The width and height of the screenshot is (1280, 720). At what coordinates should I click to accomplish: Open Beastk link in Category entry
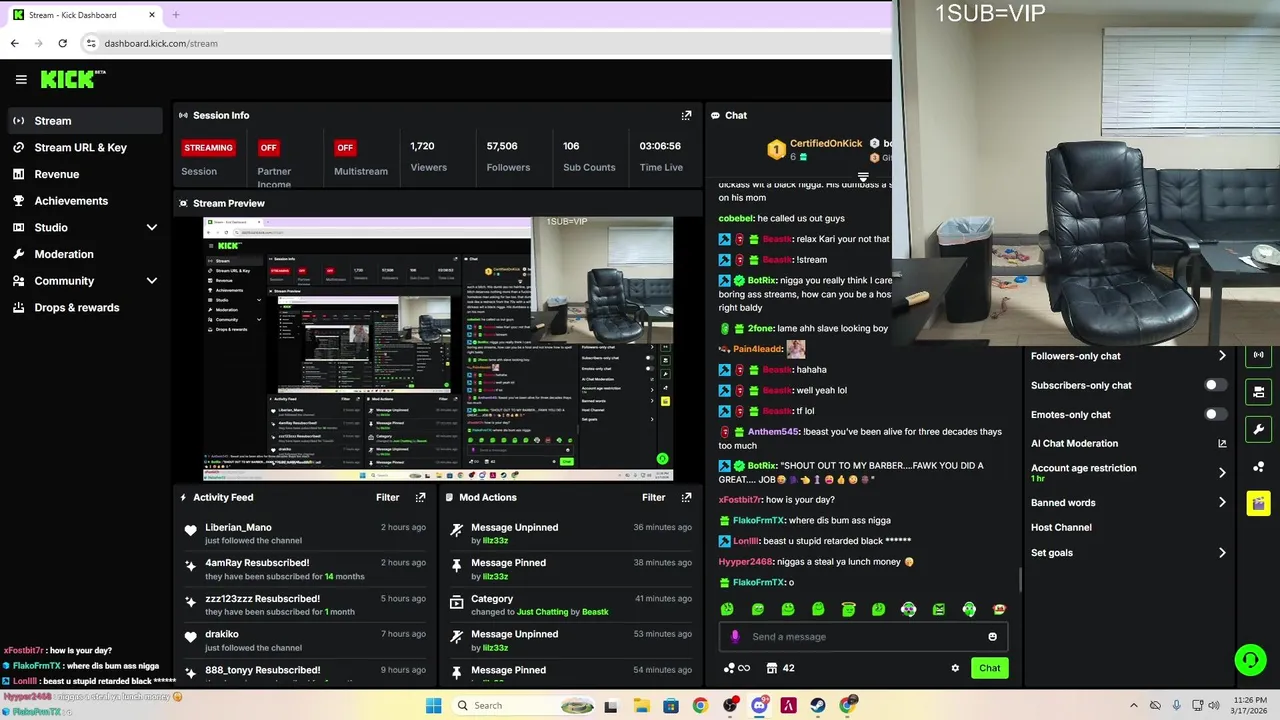(595, 612)
